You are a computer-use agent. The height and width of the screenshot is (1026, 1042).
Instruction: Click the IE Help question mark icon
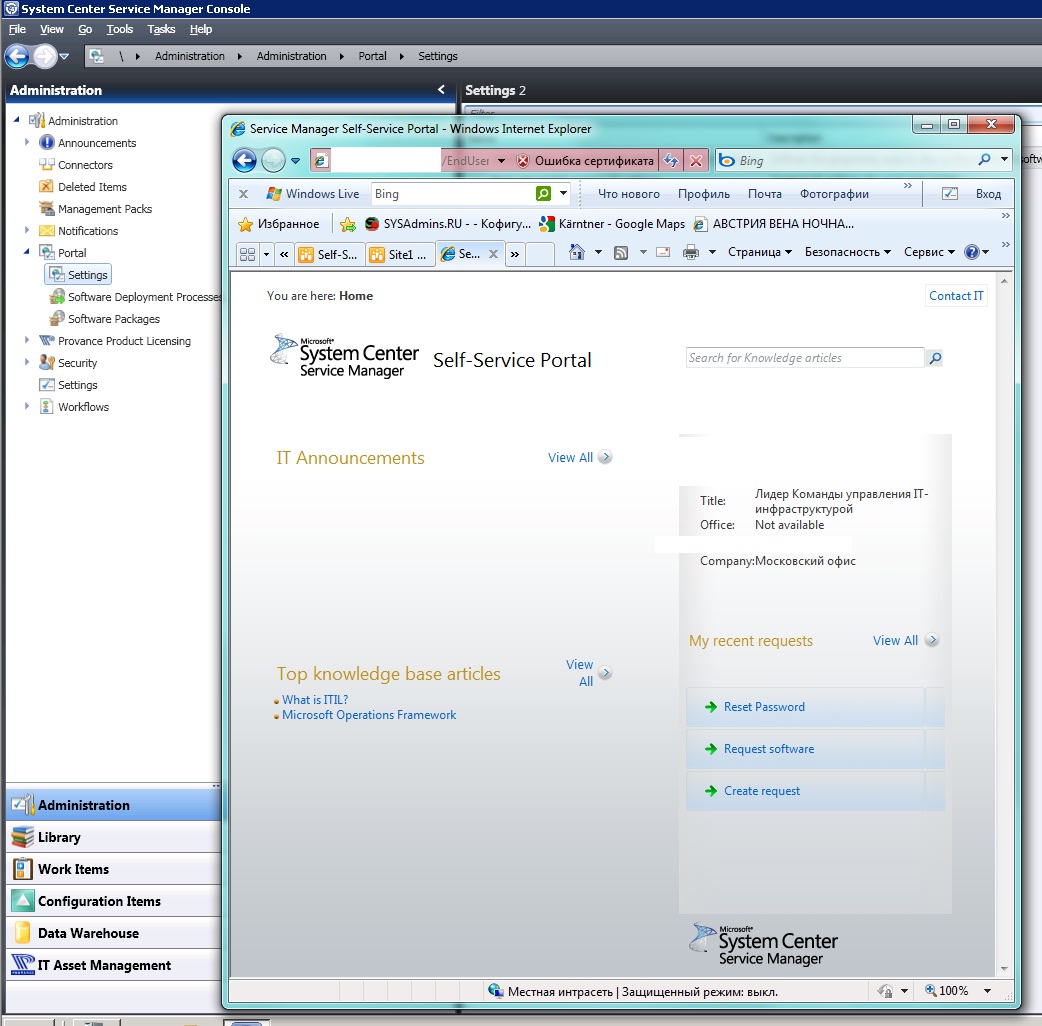pos(972,252)
